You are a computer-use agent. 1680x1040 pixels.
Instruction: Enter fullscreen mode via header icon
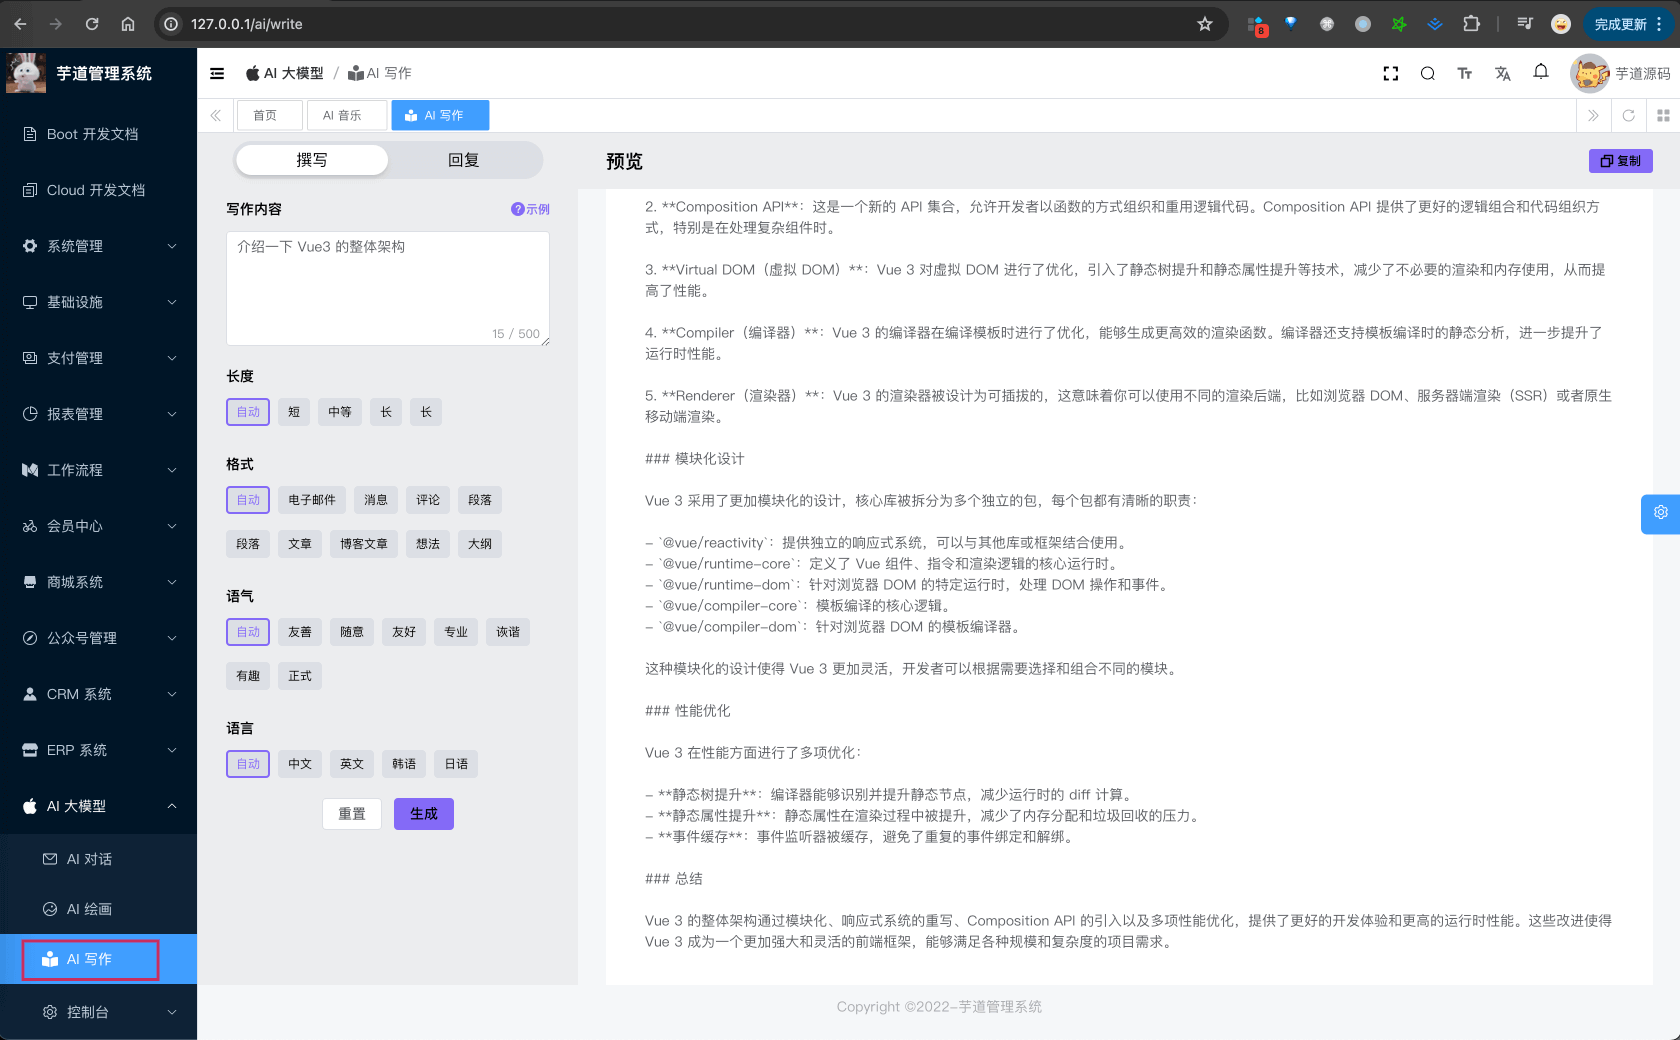(1390, 73)
